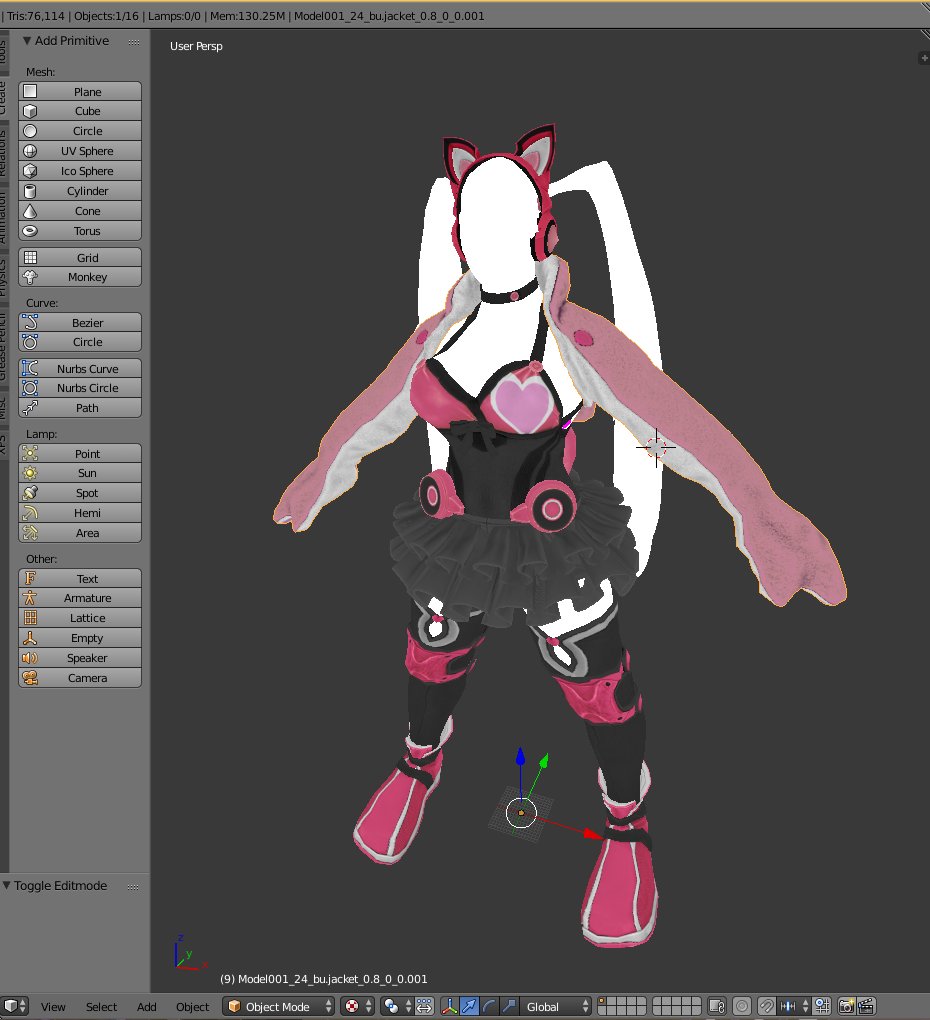Click the red X axis manipulator arrow
This screenshot has height=1020, width=930.
point(592,833)
